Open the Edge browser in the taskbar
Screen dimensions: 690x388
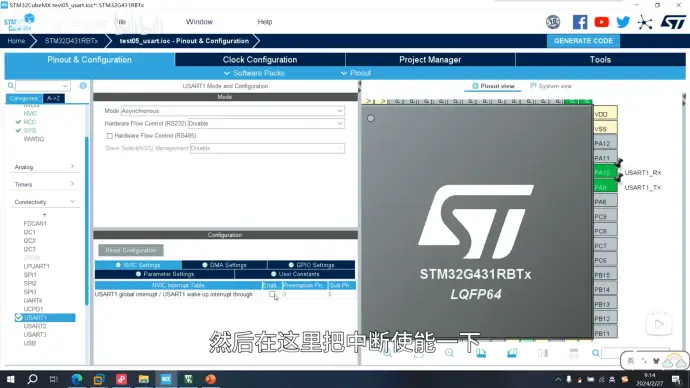77,379
